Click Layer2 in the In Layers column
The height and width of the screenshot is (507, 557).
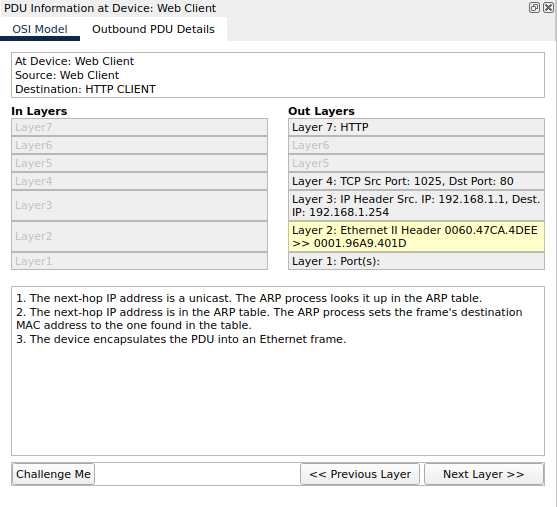pos(139,237)
